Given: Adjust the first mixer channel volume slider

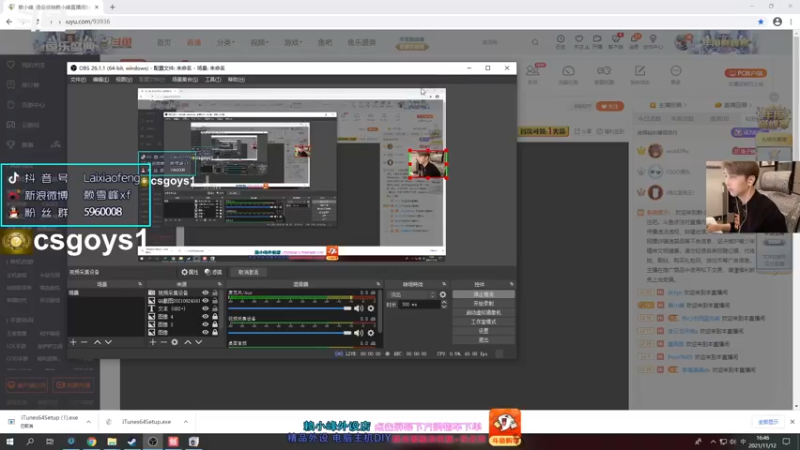Looking at the screenshot, I should 290,308.
